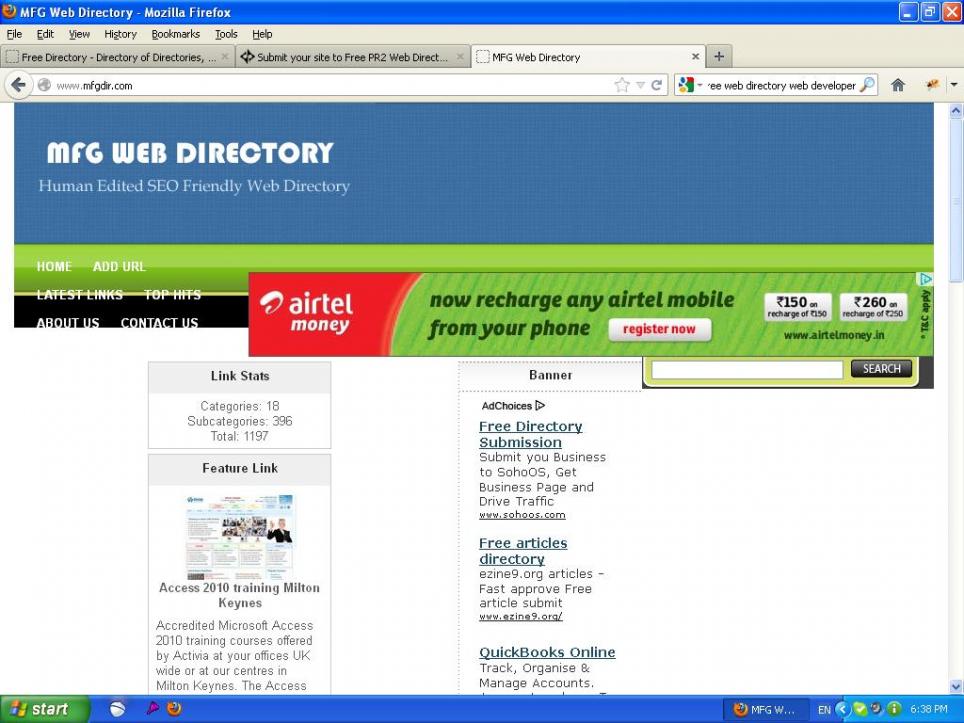The width and height of the screenshot is (964, 723).
Task: Open the Google search engine selector icon
Action: (x=686, y=85)
